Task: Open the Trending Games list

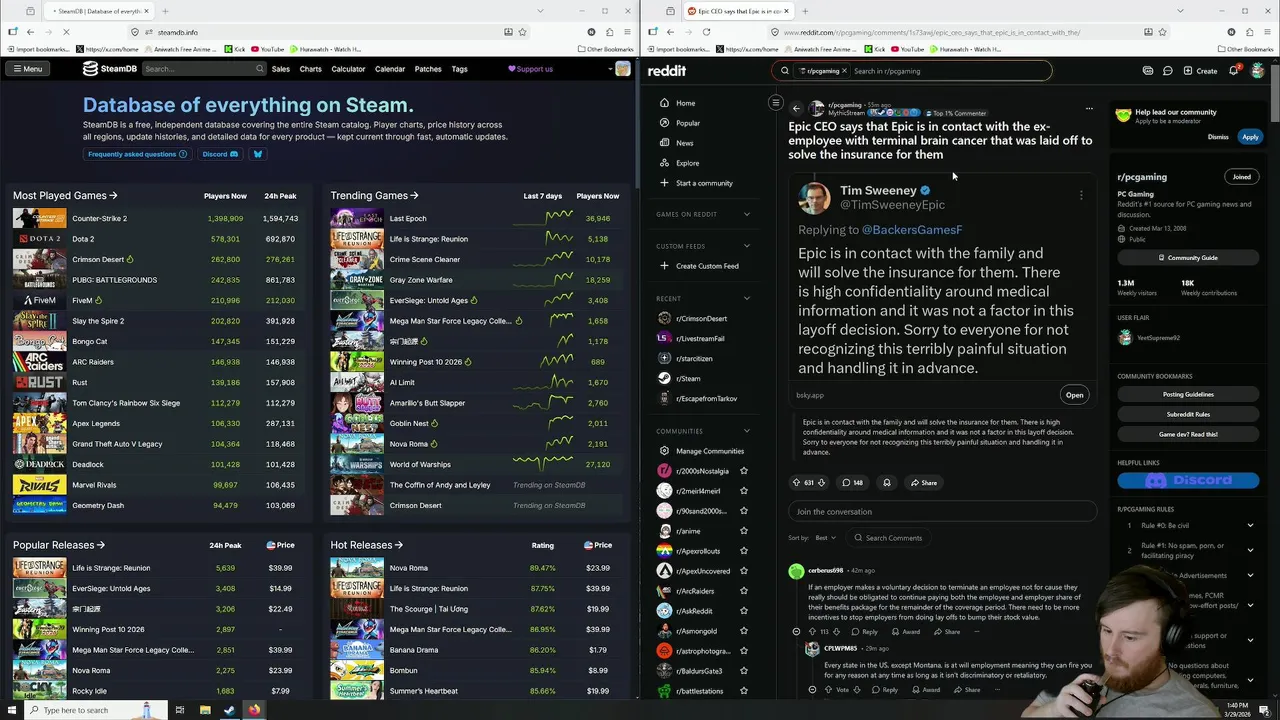Action: coord(374,196)
